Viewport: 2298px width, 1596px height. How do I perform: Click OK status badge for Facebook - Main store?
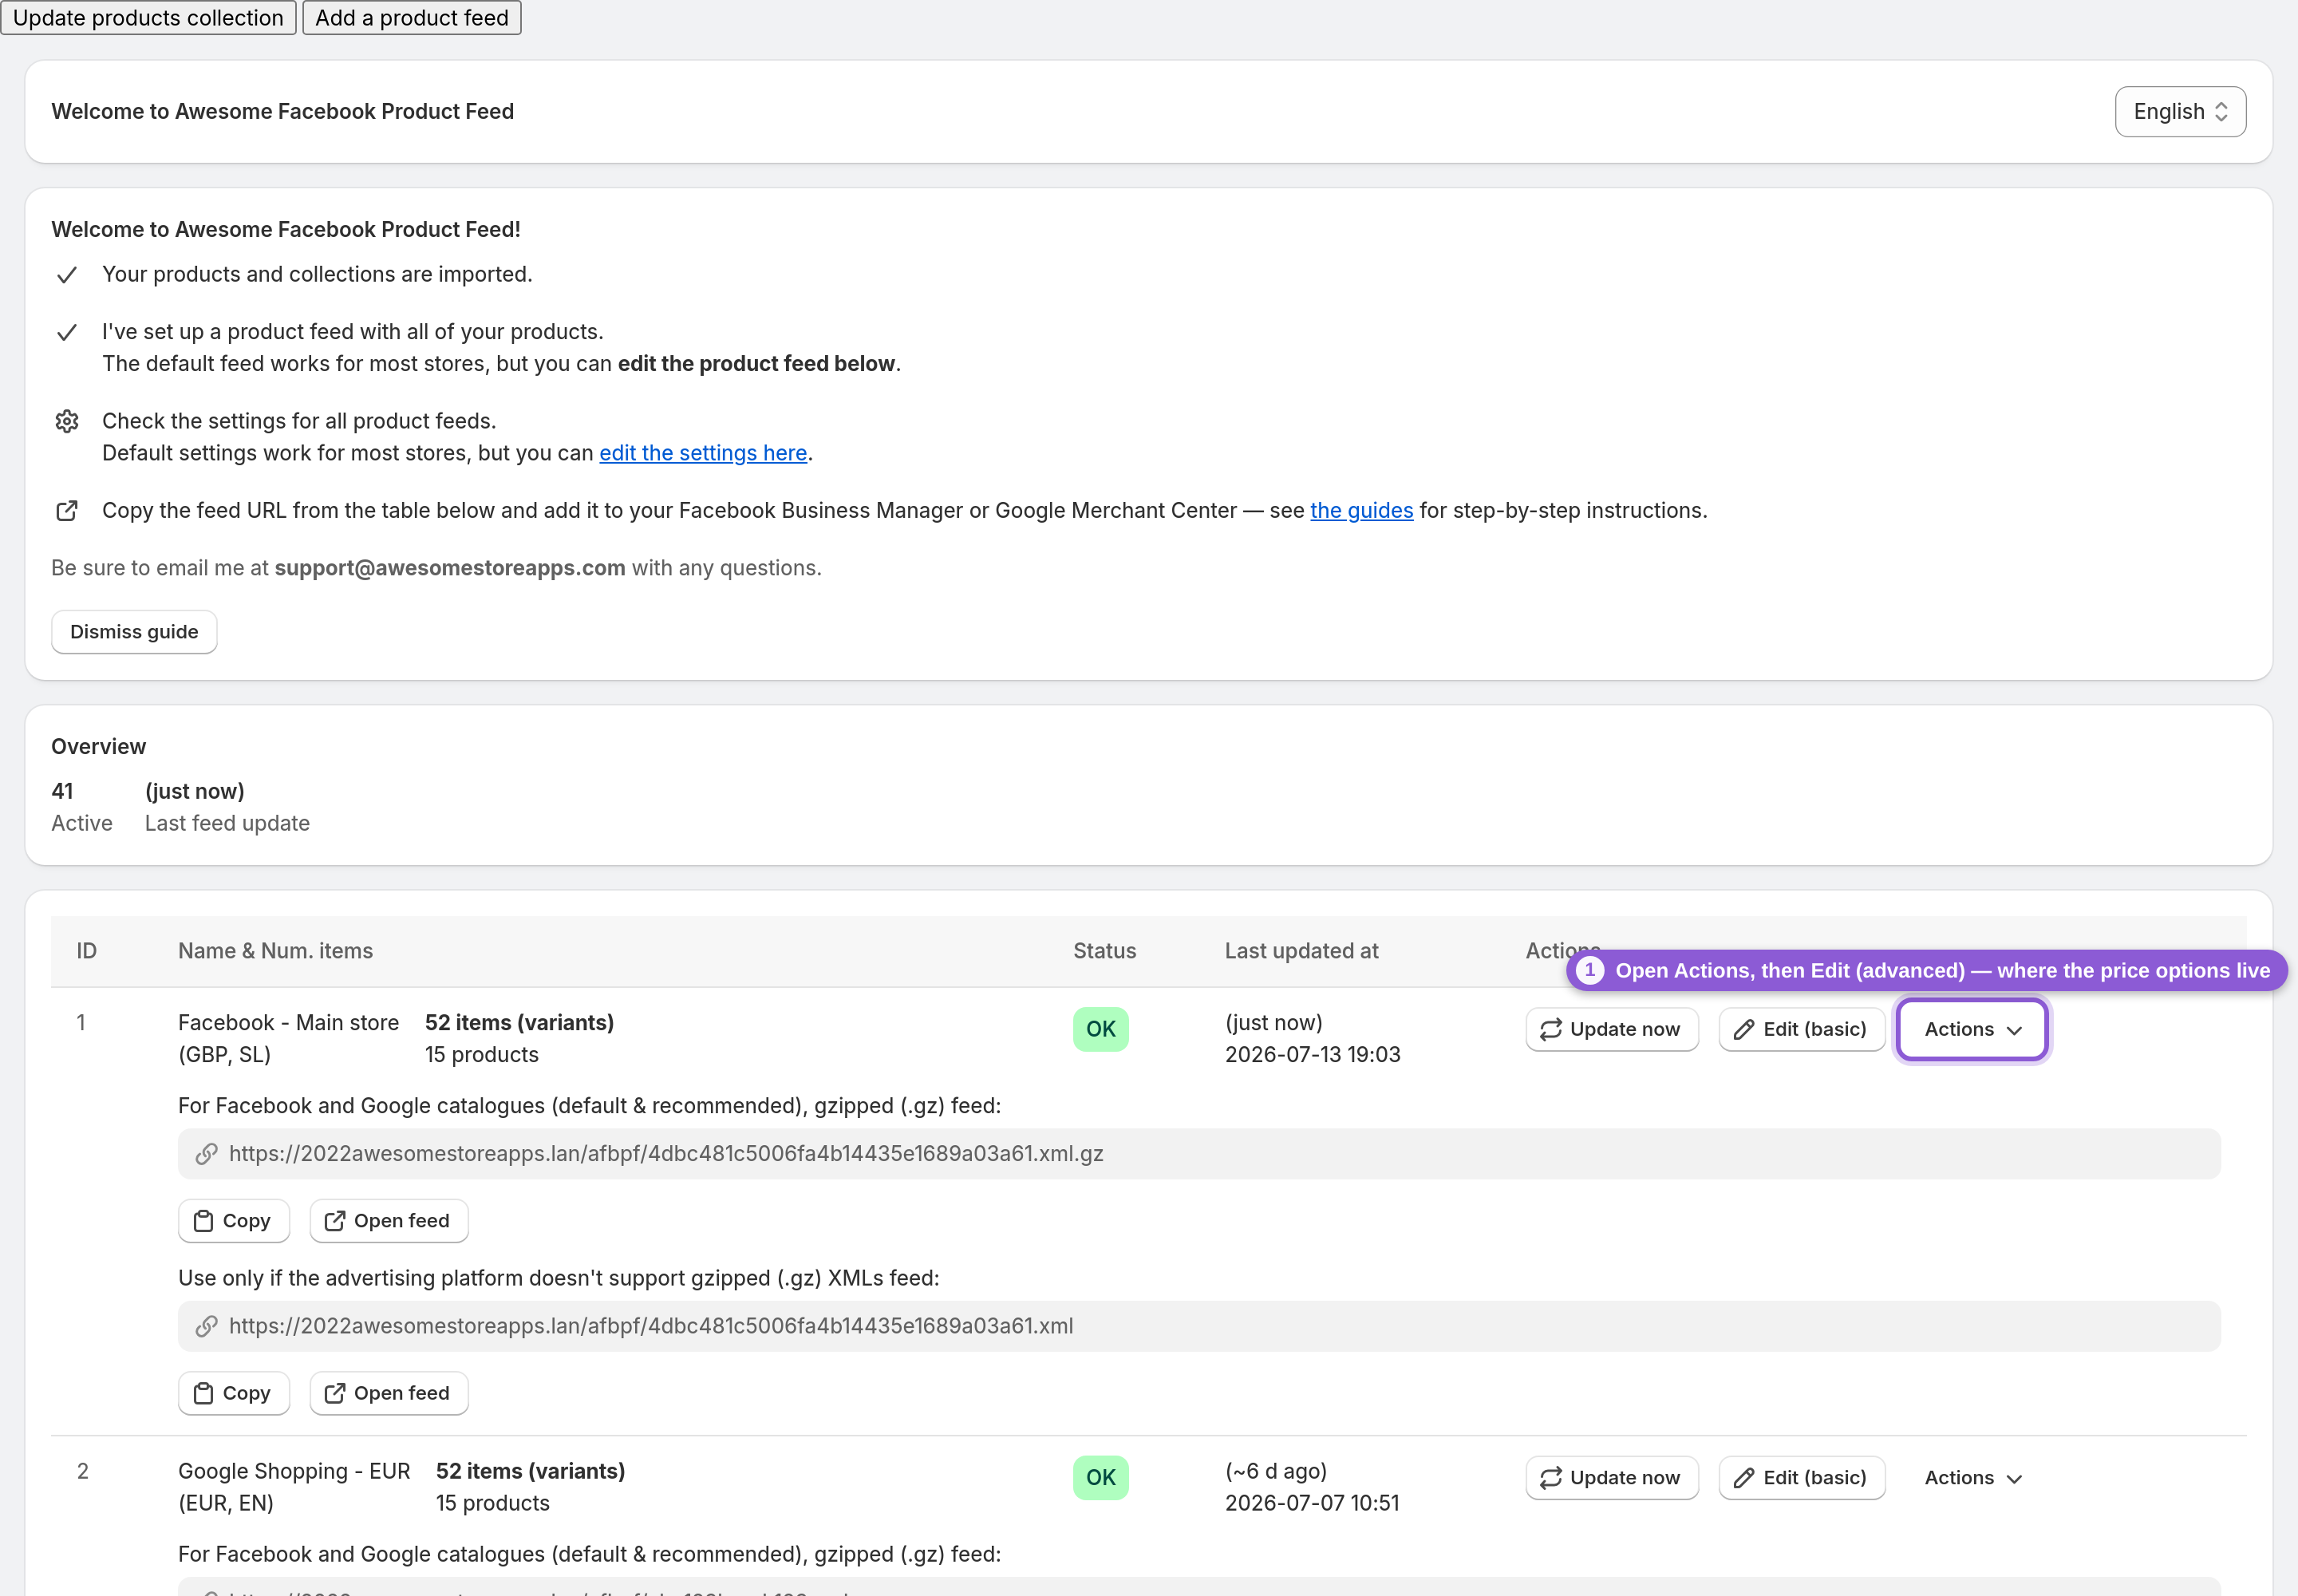pyautogui.click(x=1100, y=1029)
